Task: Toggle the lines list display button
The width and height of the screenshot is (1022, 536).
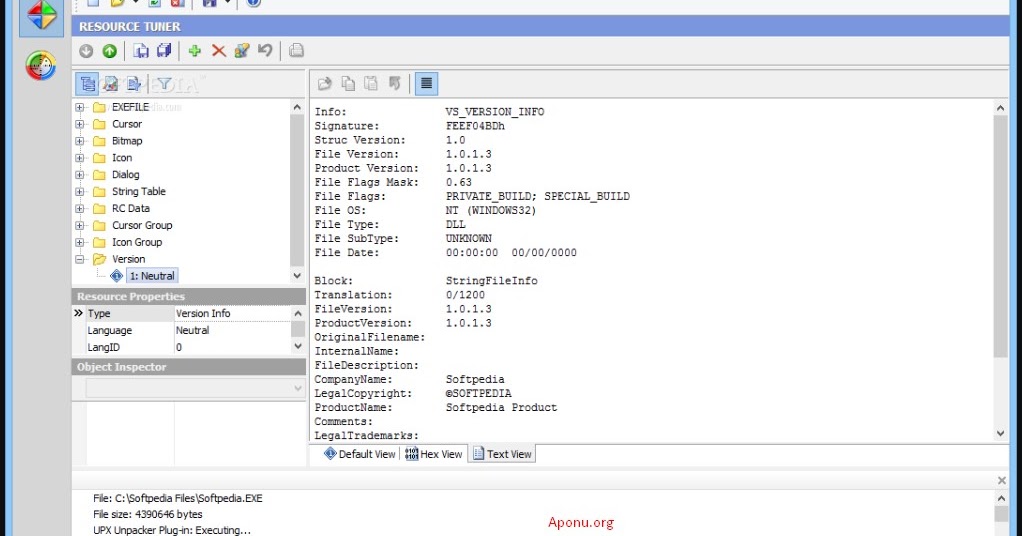Action: (x=426, y=83)
